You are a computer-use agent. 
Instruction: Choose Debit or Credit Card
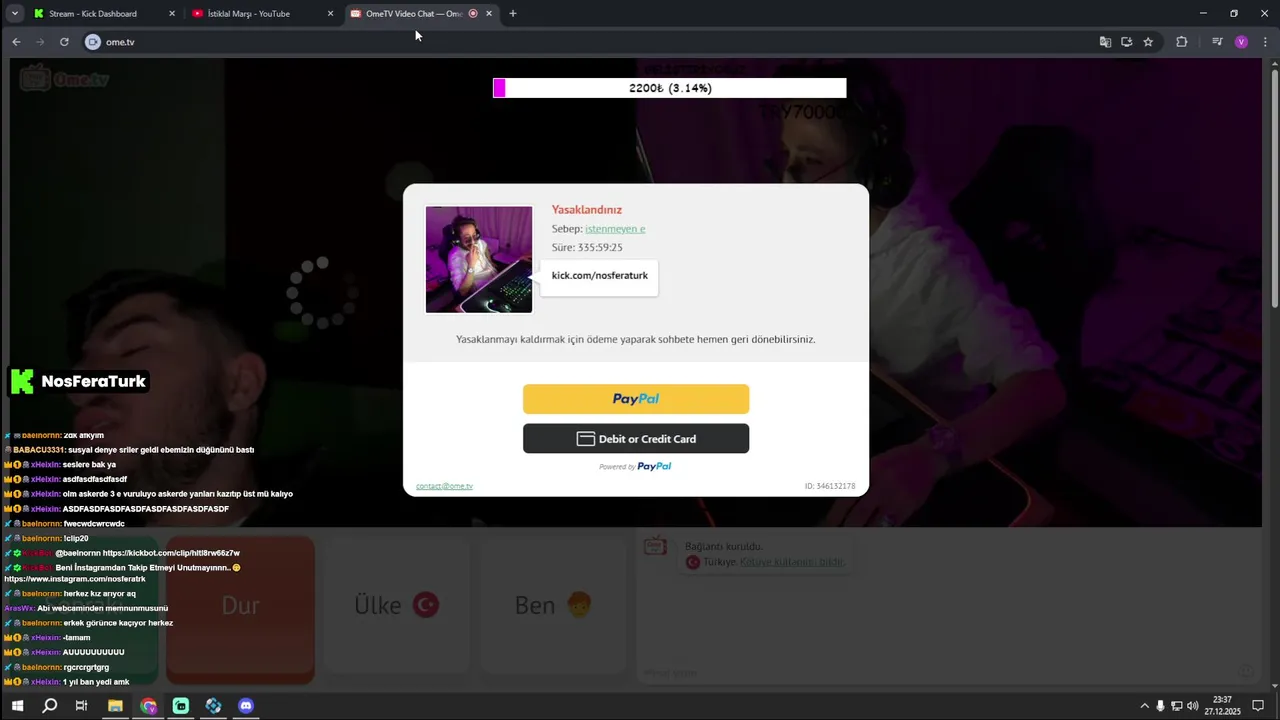tap(636, 439)
